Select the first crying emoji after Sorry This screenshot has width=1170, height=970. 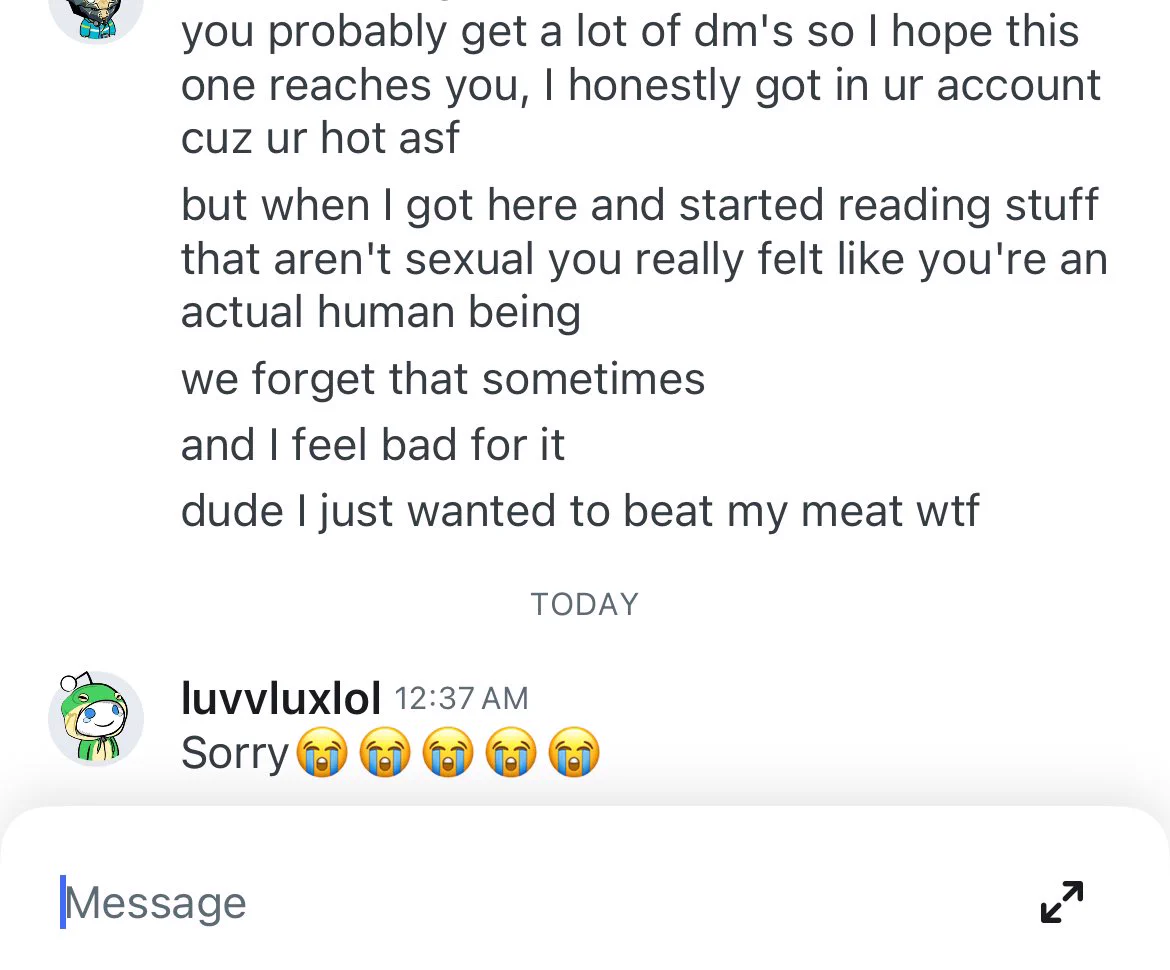323,752
